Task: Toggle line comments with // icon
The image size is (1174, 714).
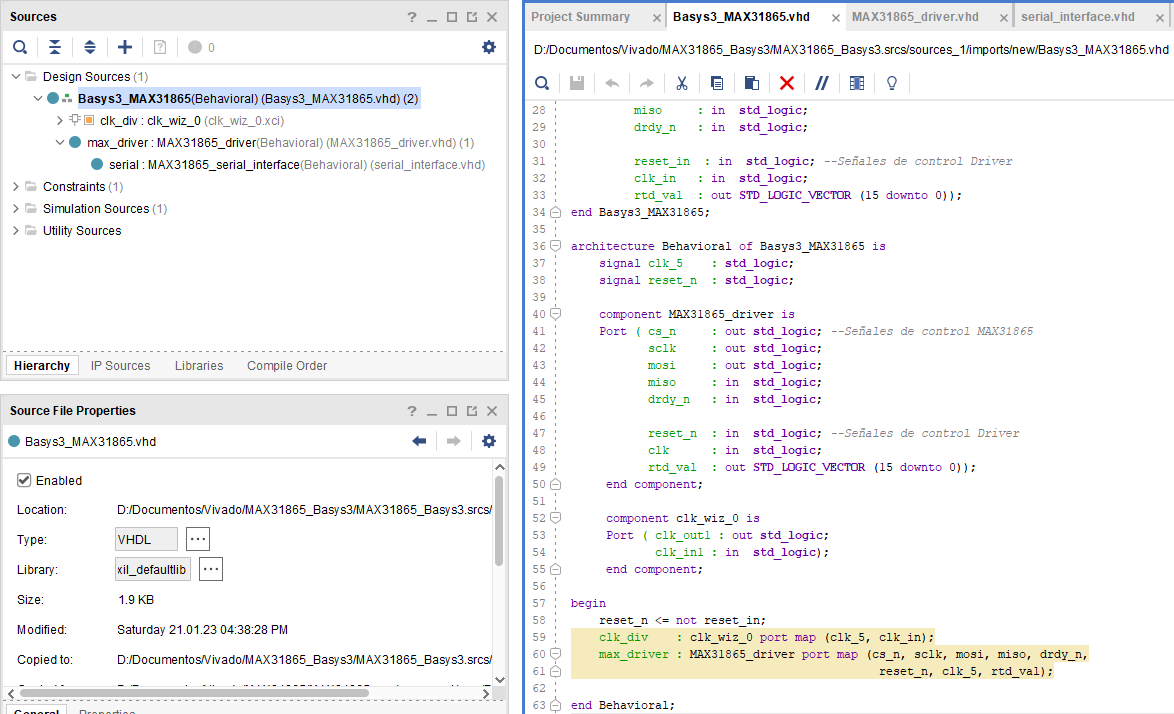Action: [x=821, y=83]
